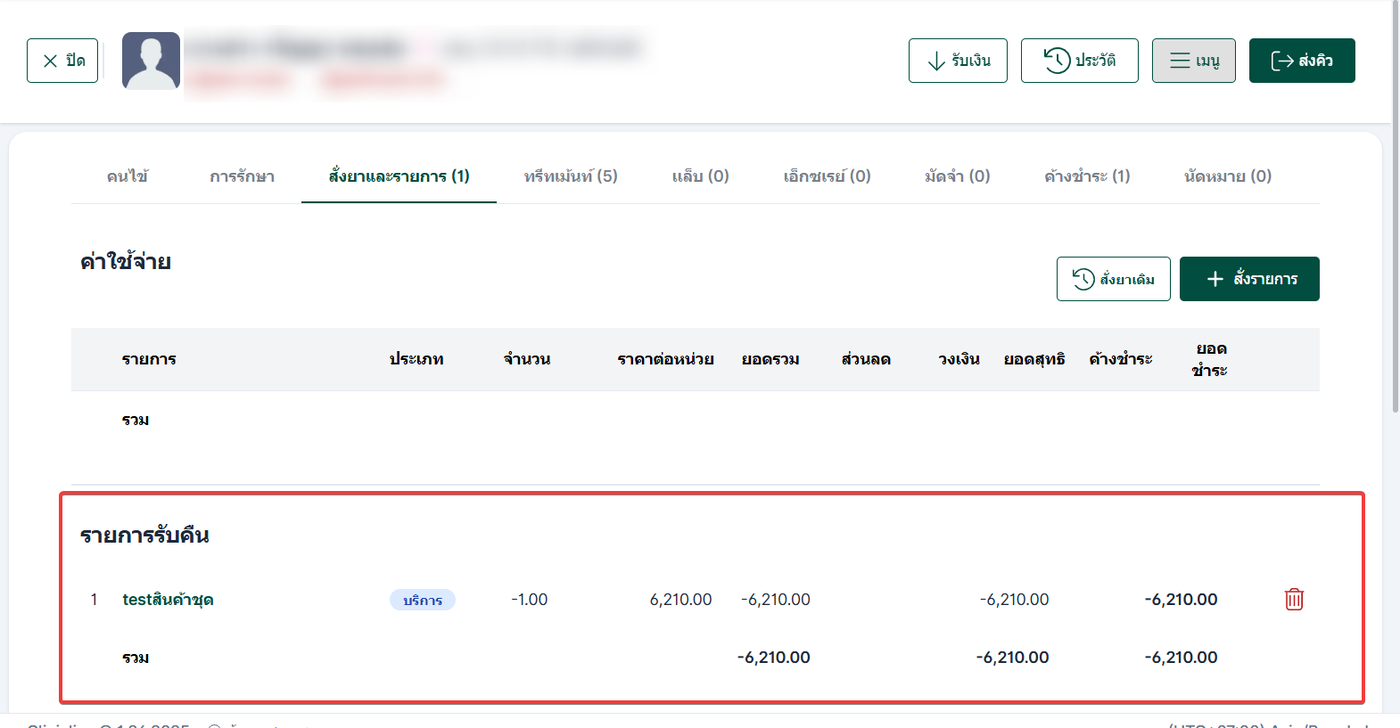Viewport: 1400px width, 728px height.
Task: Select the สั่งยาและรายการ (1) tab
Action: point(399,176)
